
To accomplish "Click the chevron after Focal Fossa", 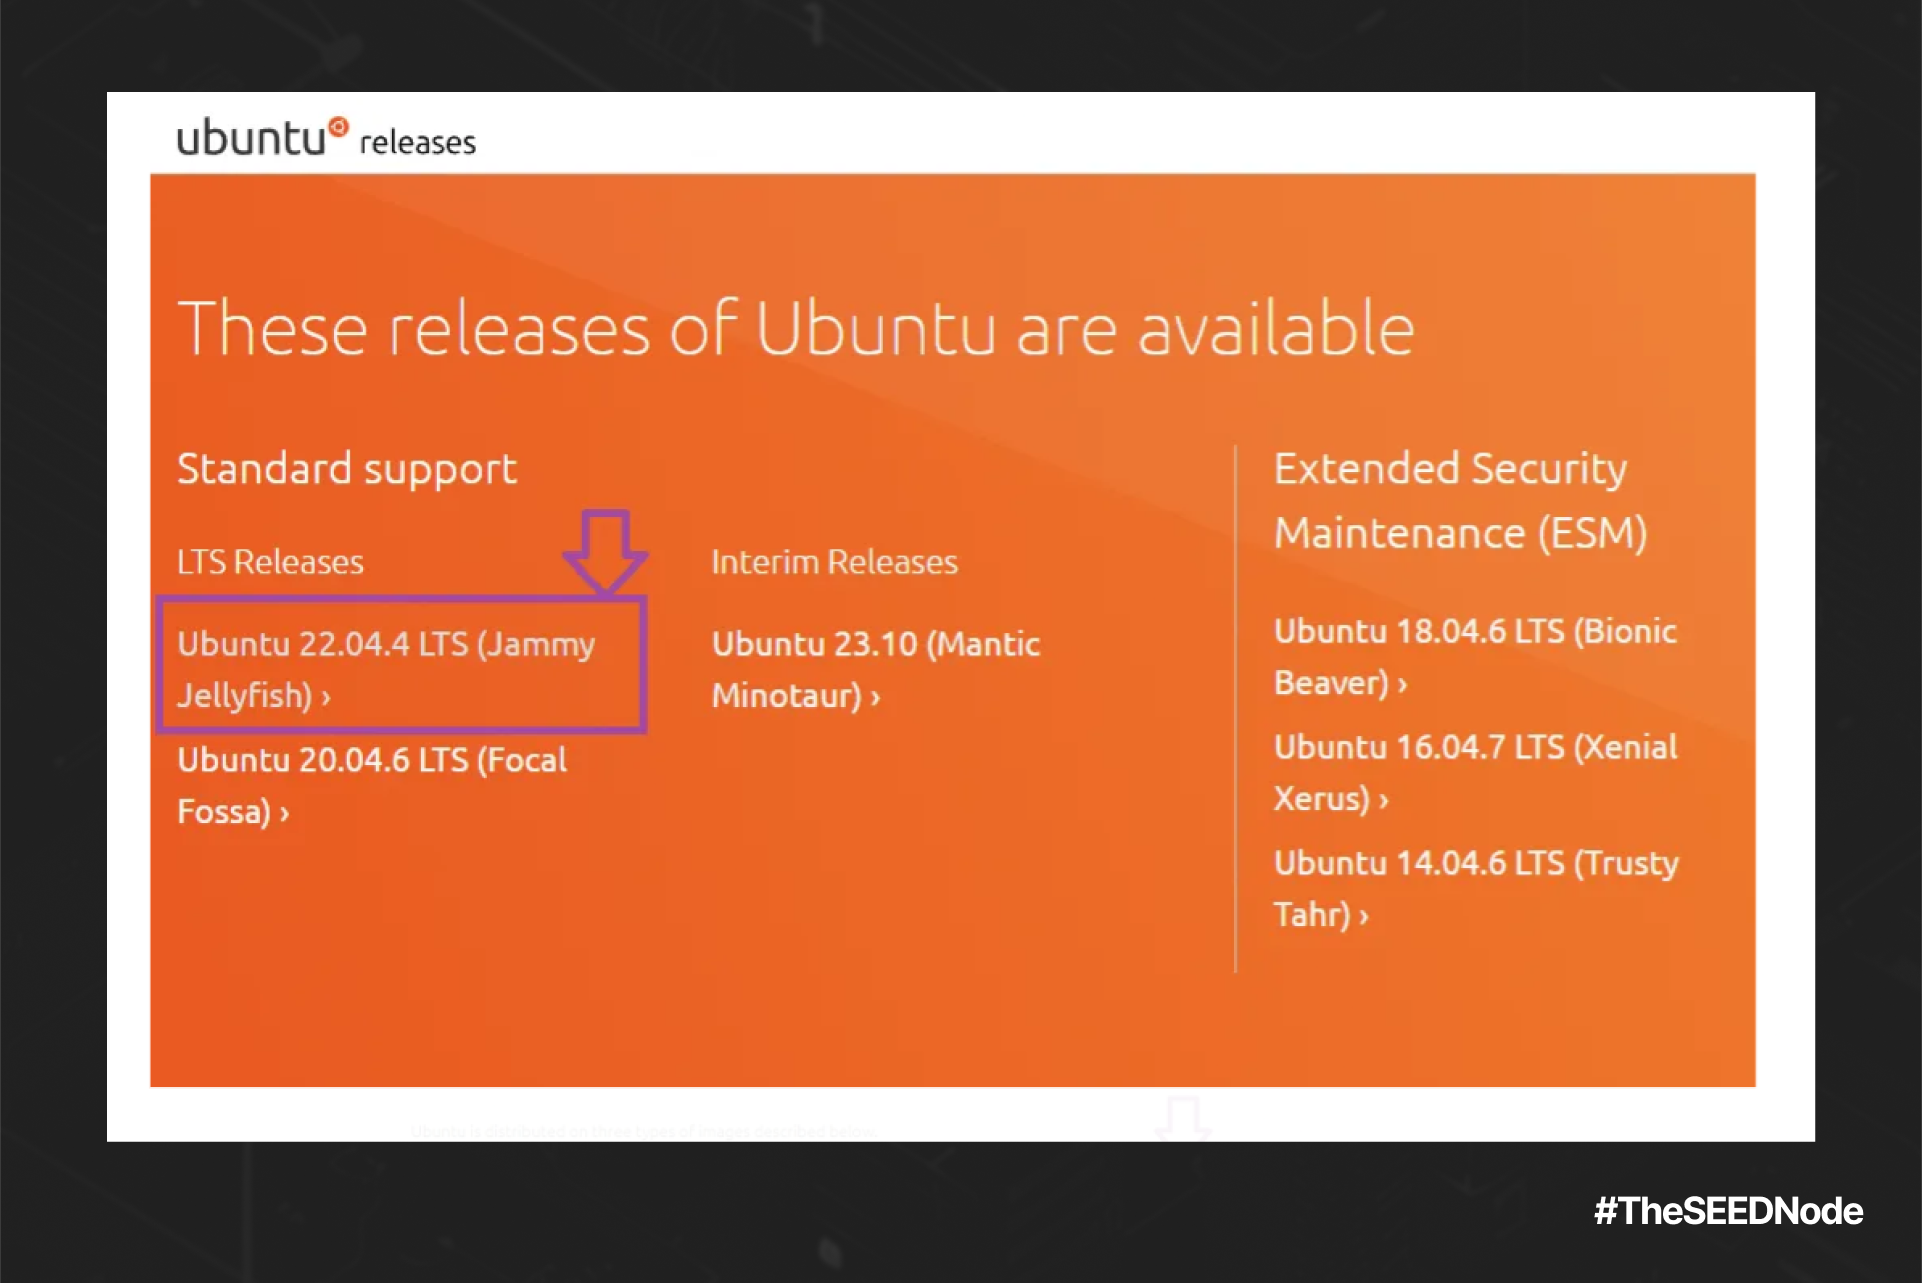I will 284,813.
